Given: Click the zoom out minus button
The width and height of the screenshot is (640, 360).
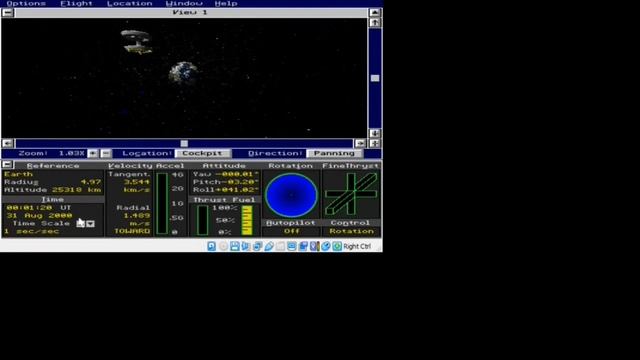Looking at the screenshot, I should (x=106, y=153).
